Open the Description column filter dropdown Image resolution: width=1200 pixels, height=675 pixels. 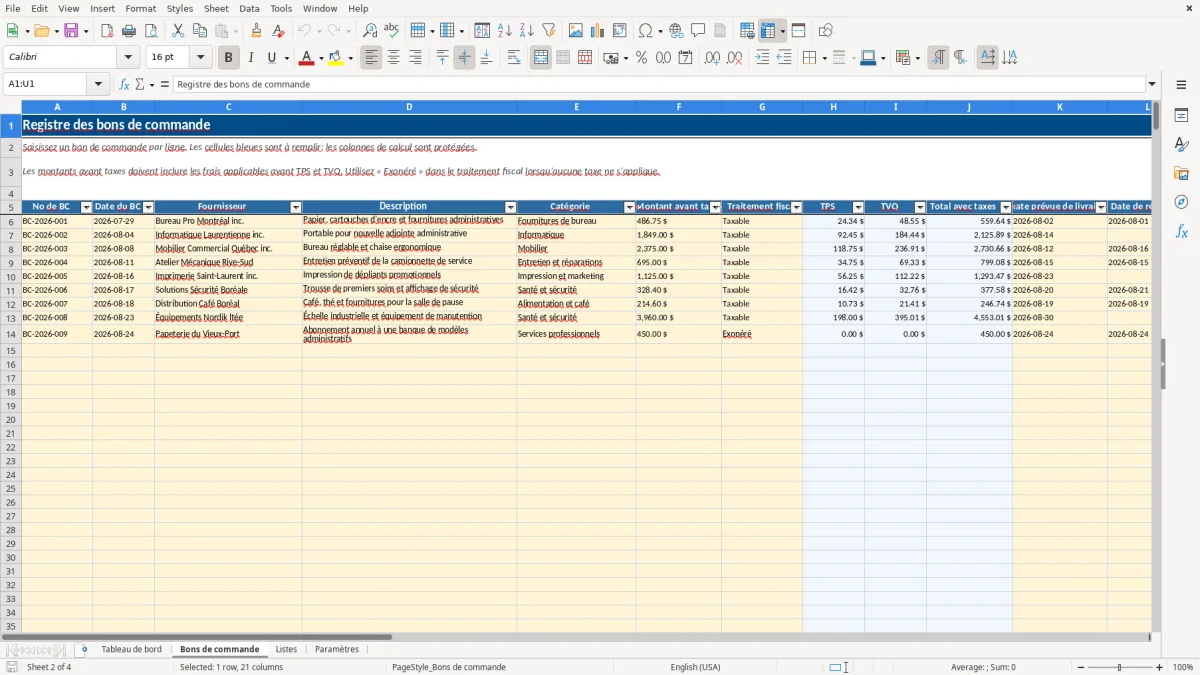(511, 207)
